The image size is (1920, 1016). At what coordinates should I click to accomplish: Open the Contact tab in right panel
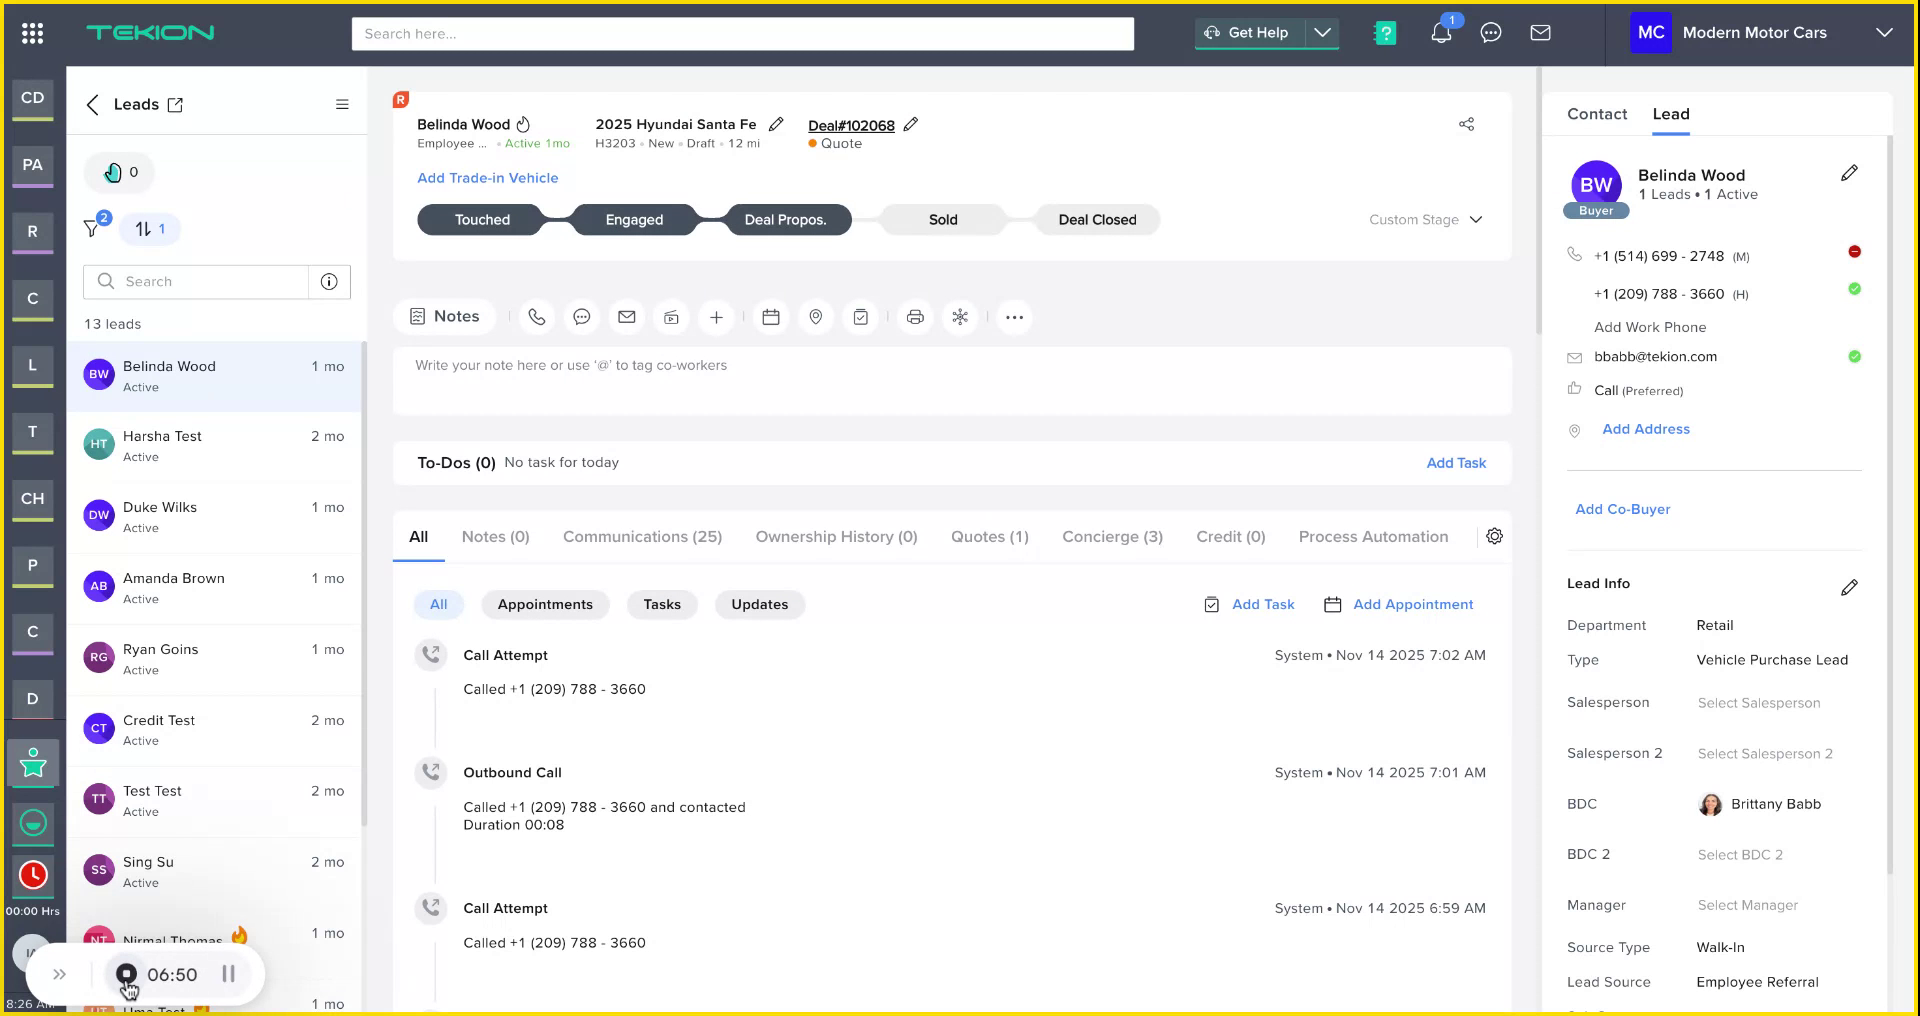(1596, 114)
